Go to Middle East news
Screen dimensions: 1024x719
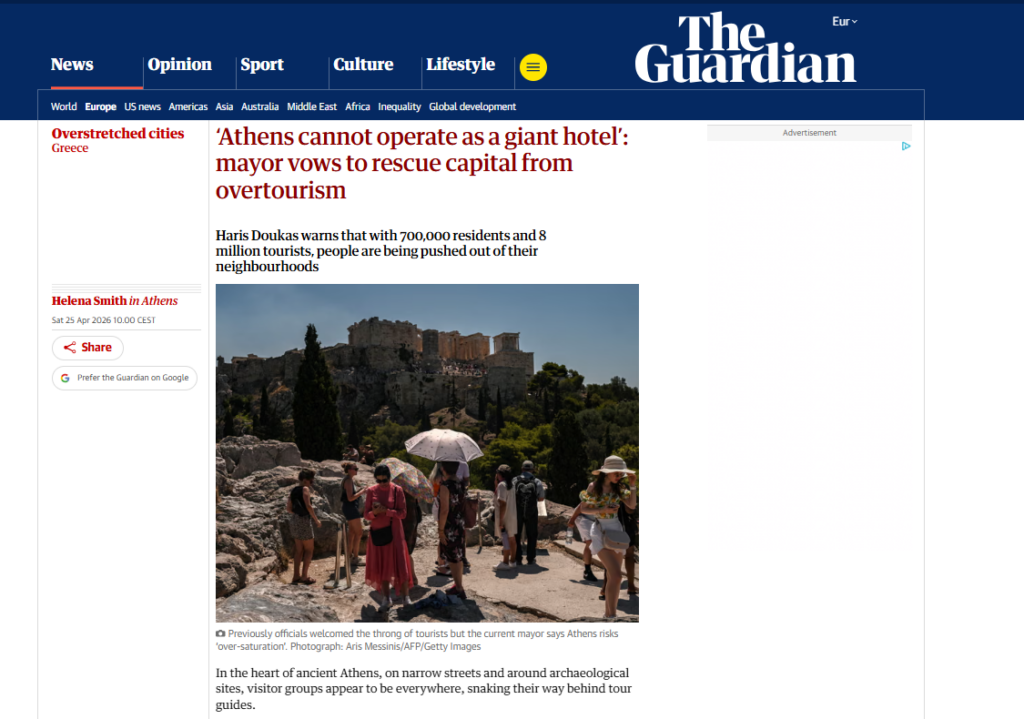point(312,106)
